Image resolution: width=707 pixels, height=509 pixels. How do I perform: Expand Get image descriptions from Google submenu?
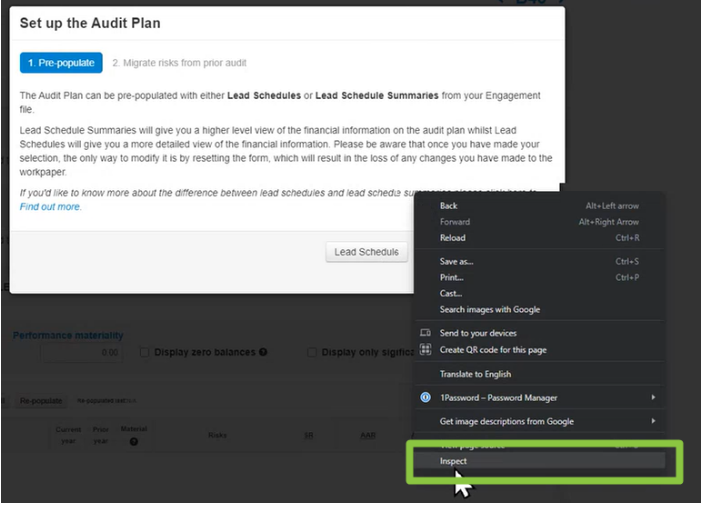coord(653,421)
